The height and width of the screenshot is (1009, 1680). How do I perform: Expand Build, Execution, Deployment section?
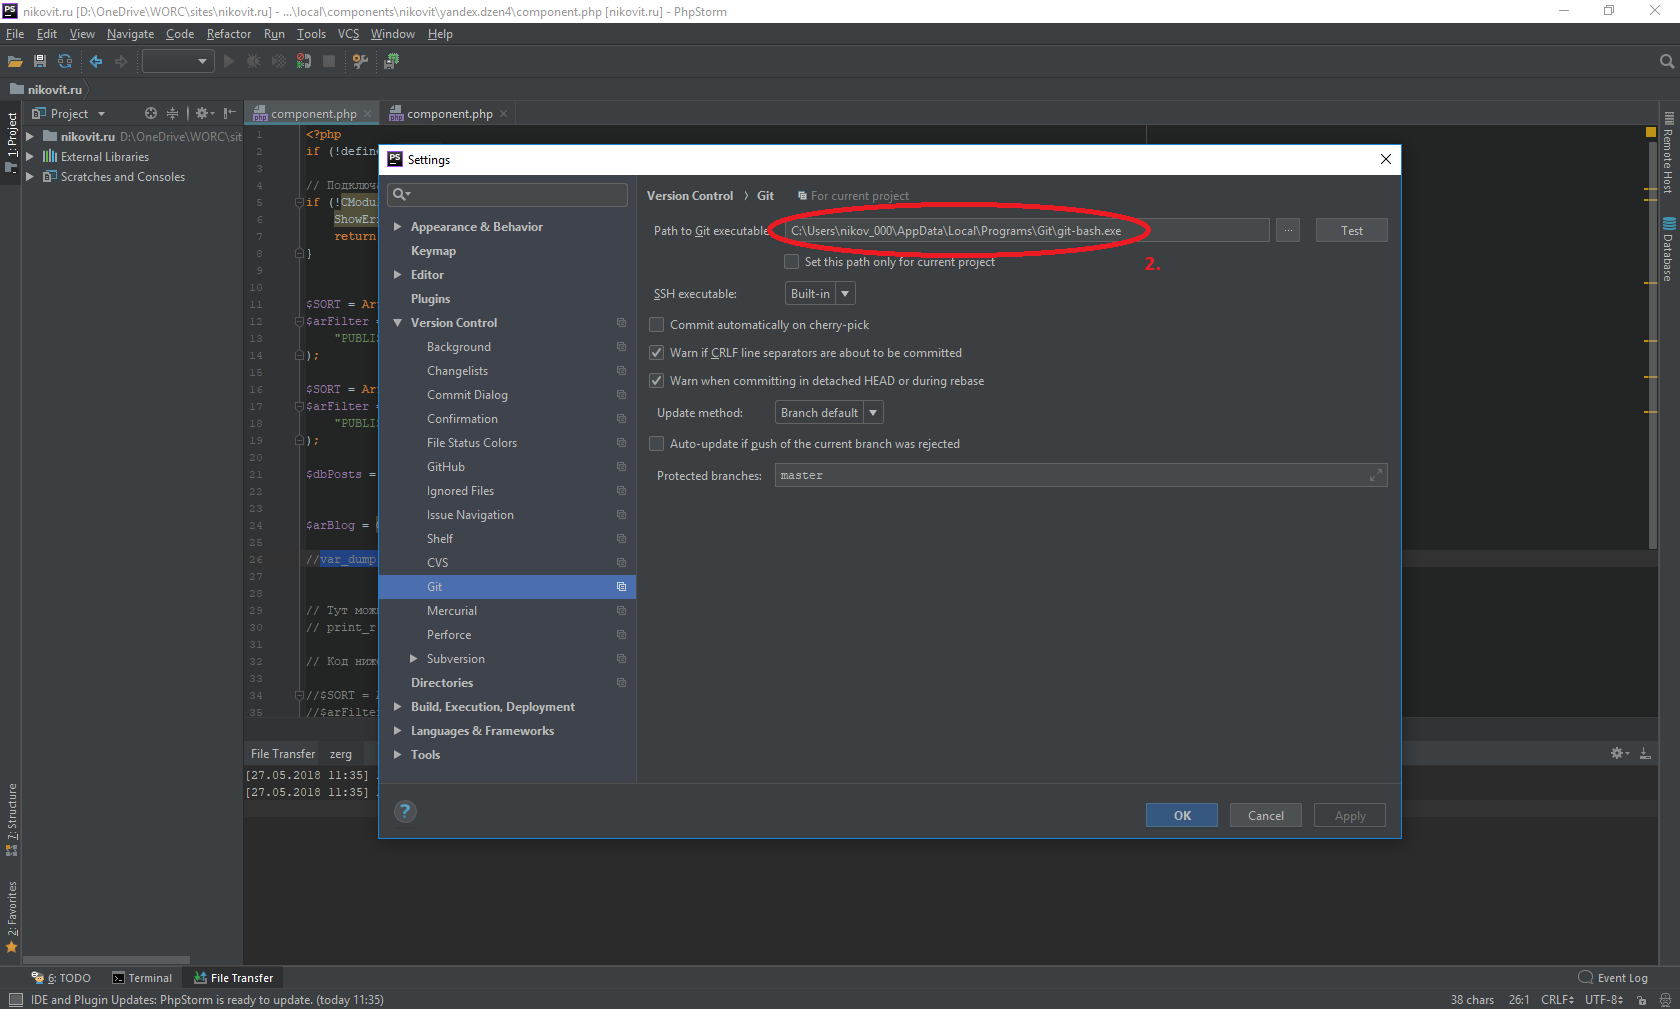[x=398, y=707]
